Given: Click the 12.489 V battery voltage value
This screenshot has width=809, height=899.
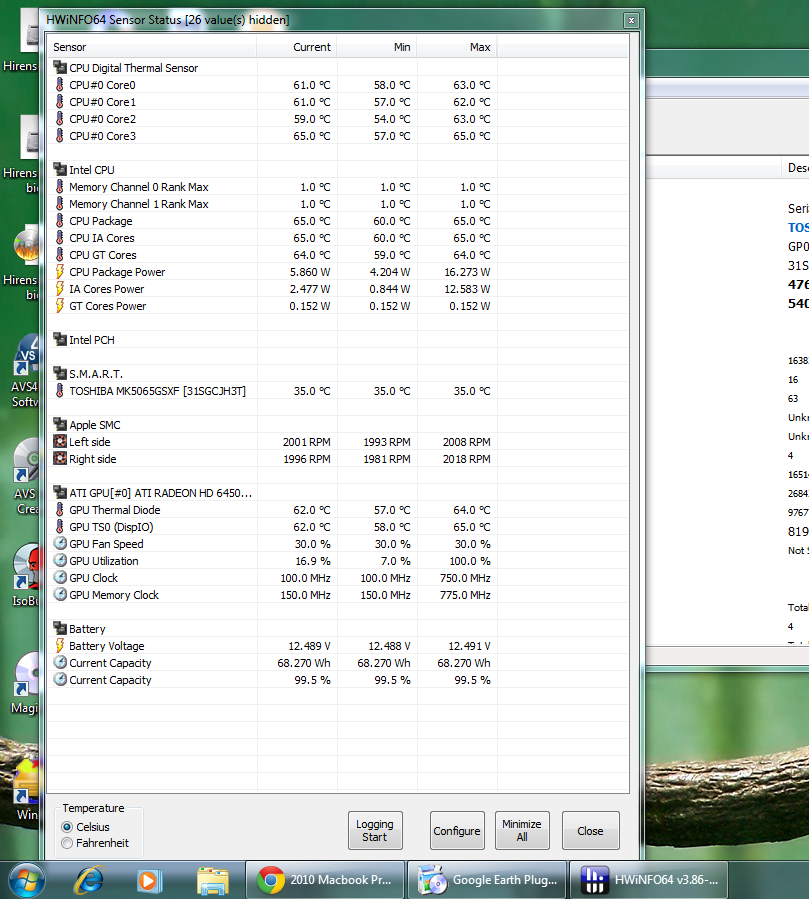Looking at the screenshot, I should 309,646.
